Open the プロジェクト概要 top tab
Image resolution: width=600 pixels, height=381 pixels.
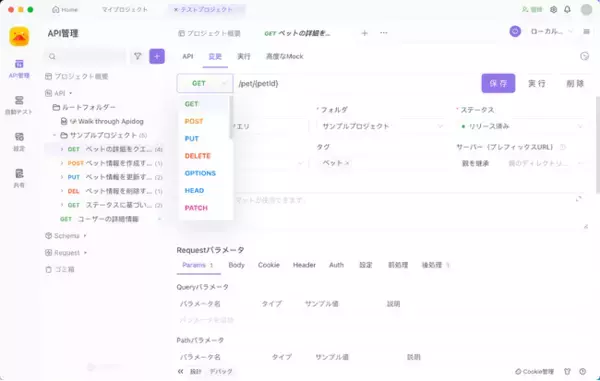(209, 33)
